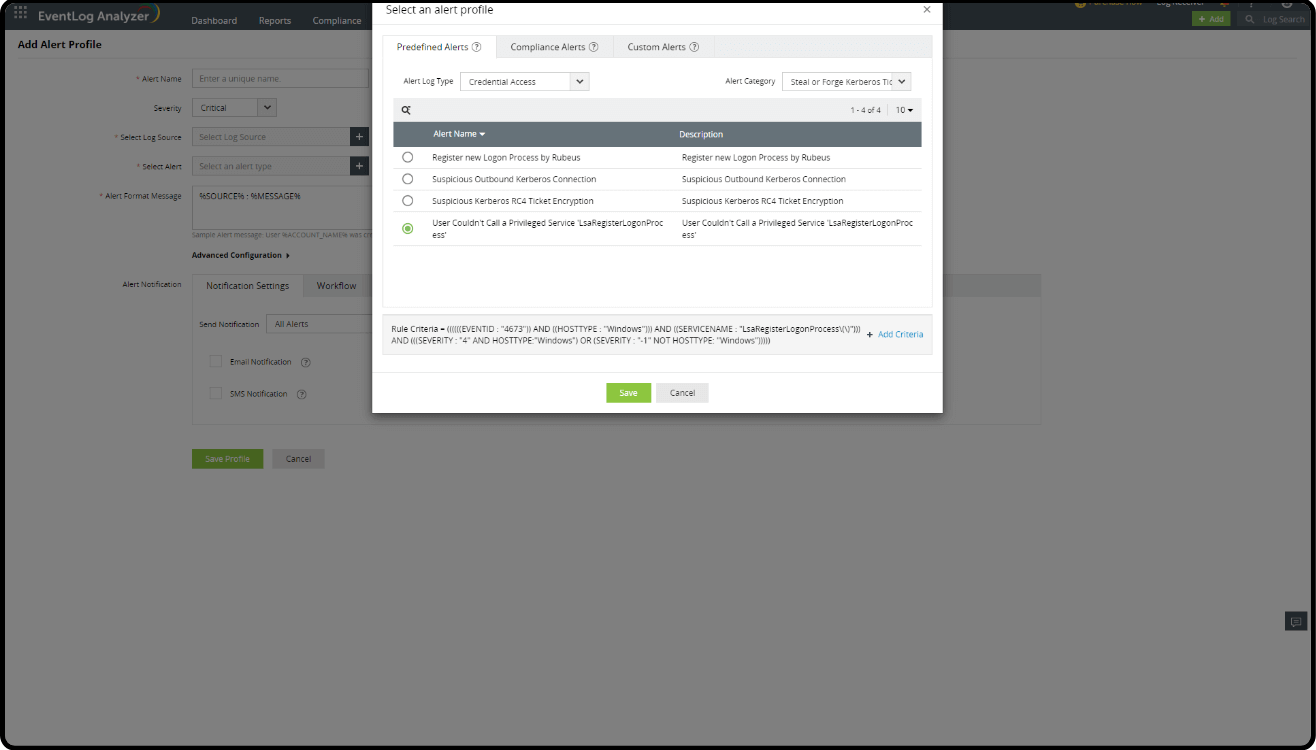Viewport: 1316px width, 750px height.
Task: Sort the table by Alert Name column
Action: tap(458, 134)
